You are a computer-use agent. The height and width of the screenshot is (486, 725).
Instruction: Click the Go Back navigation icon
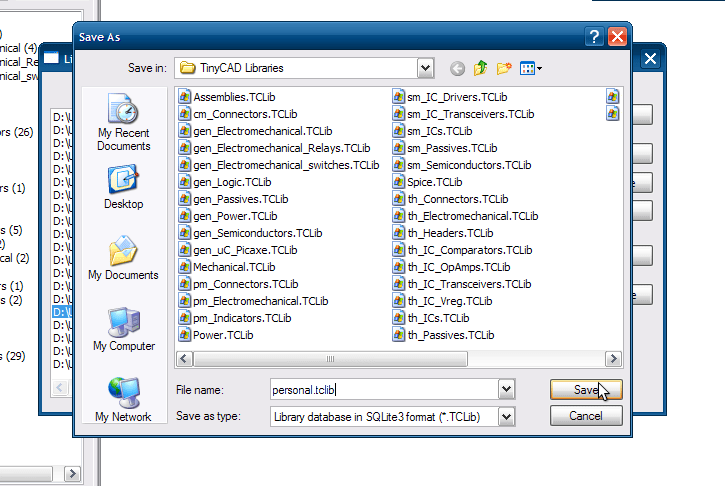point(458,68)
